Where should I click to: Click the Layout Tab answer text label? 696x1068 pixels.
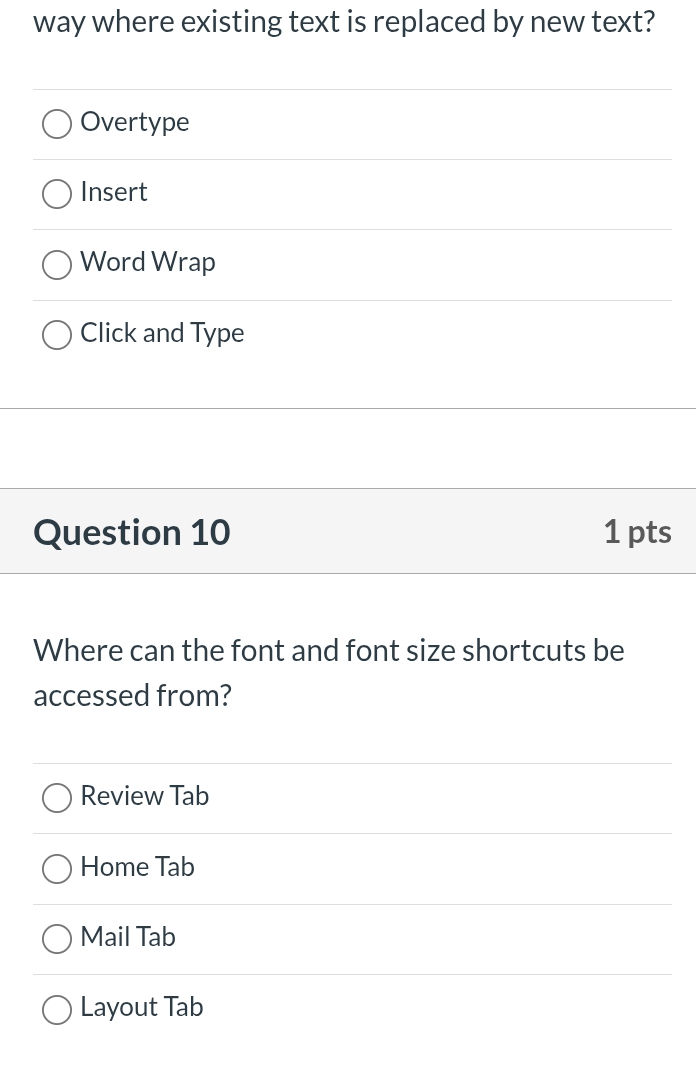pos(141,1008)
